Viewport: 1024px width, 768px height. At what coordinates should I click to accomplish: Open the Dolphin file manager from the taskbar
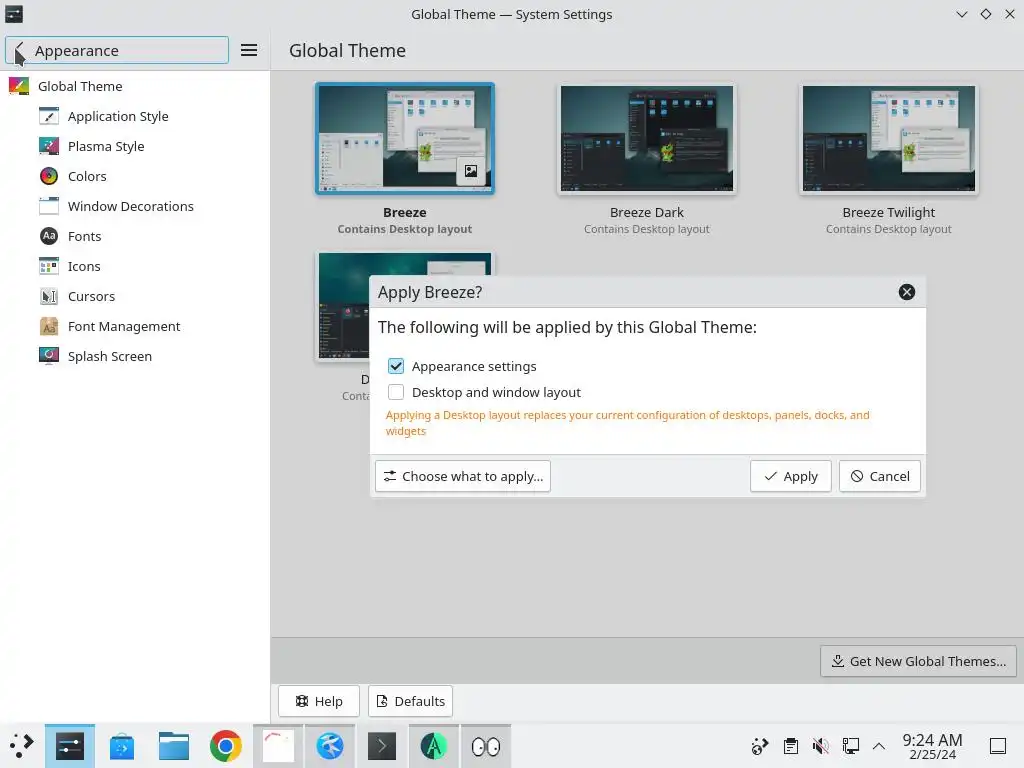tap(174, 746)
